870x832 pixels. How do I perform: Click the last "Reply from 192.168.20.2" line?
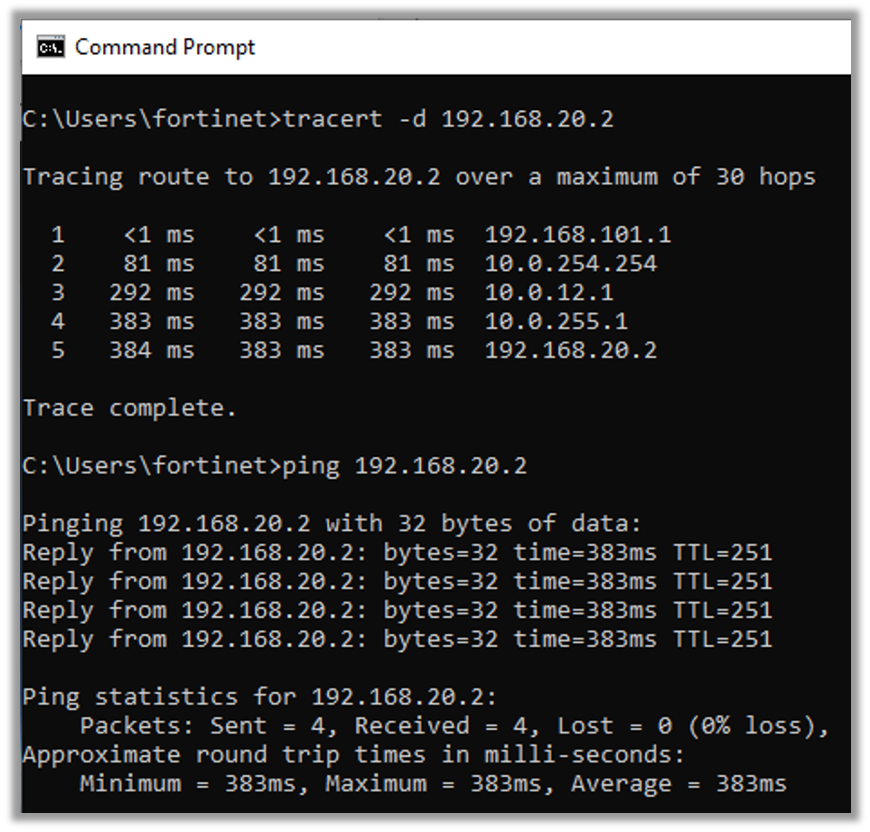pyautogui.click(x=397, y=639)
